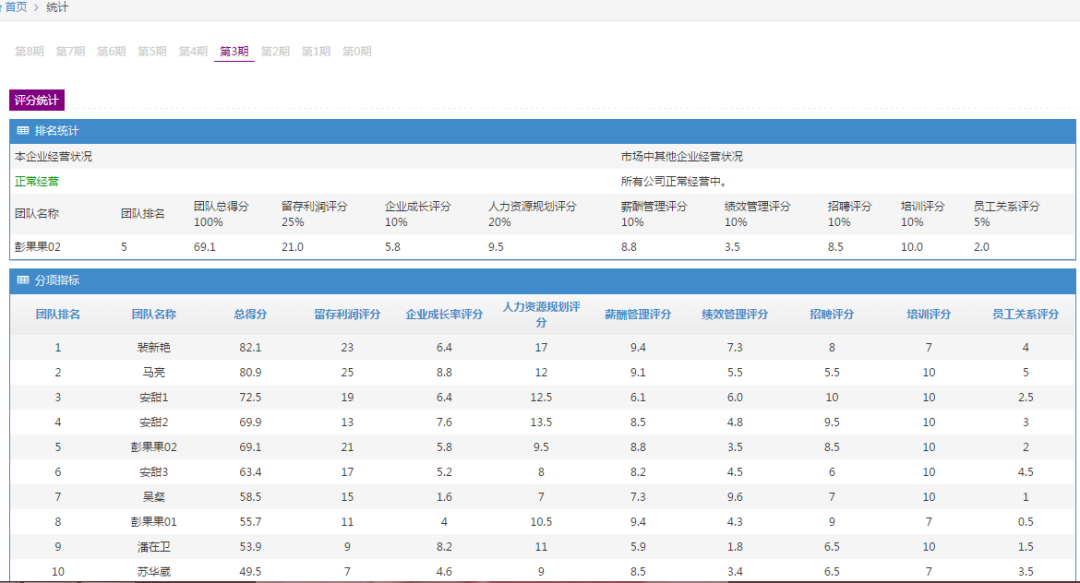Screen dimensions: 1080x583
Task: Click the green 正常经营 status text
Action: click(37, 181)
